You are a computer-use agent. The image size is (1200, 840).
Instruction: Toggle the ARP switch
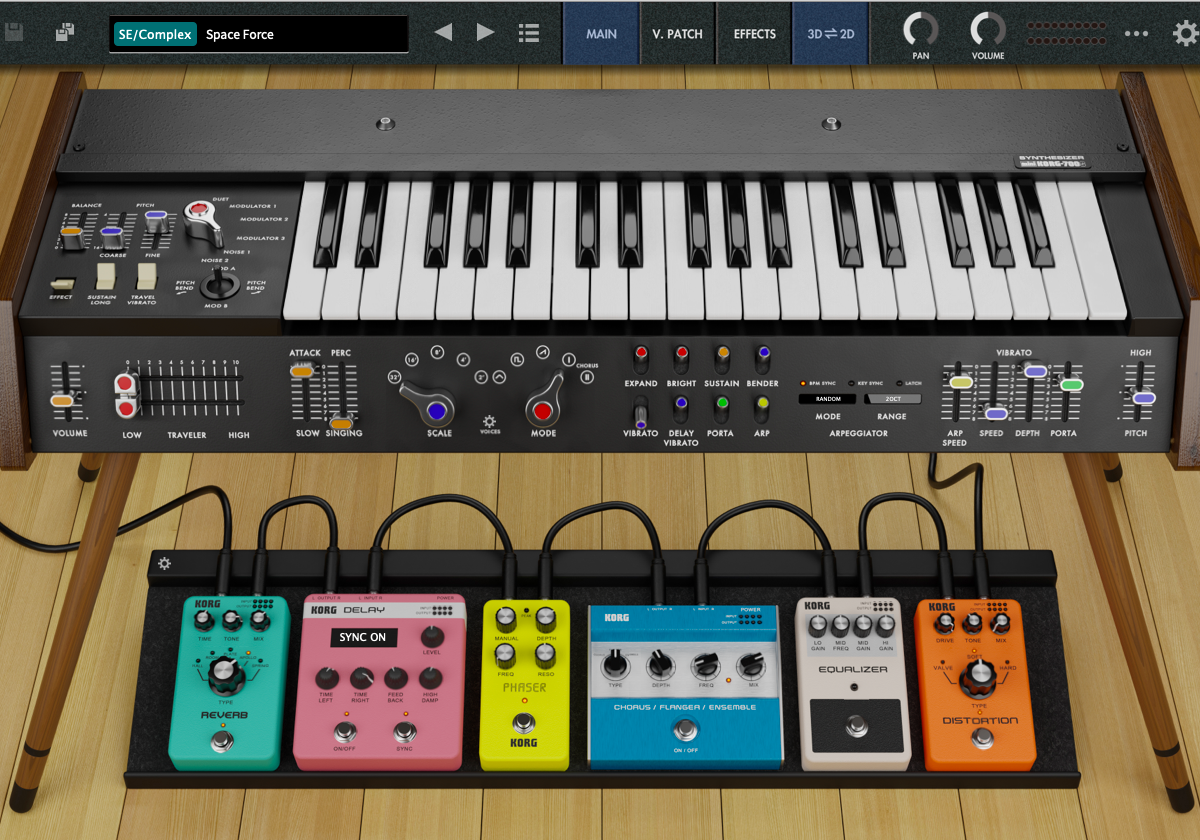coord(762,410)
